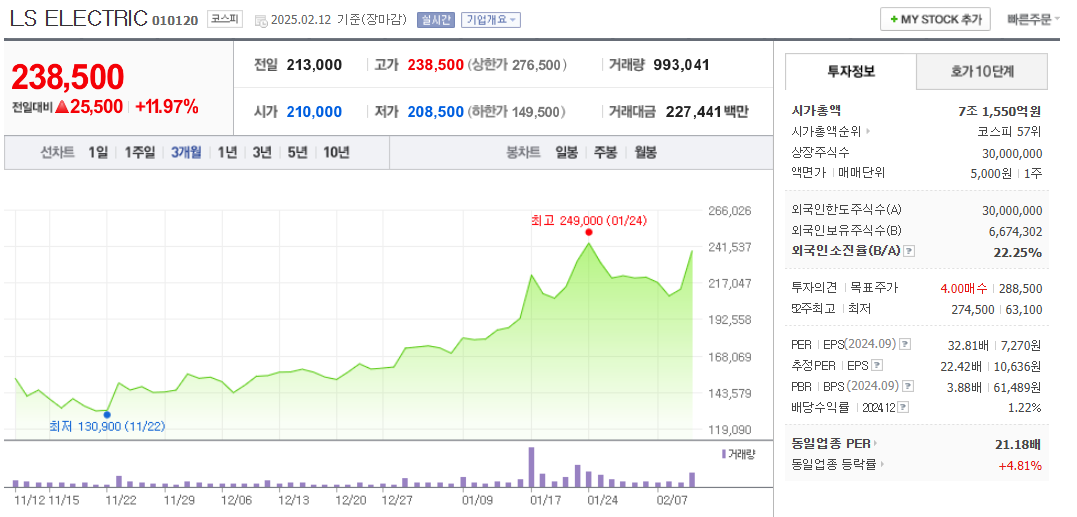Select the 3년 line chart period
Screen dimensions: 1077x517
coord(262,152)
